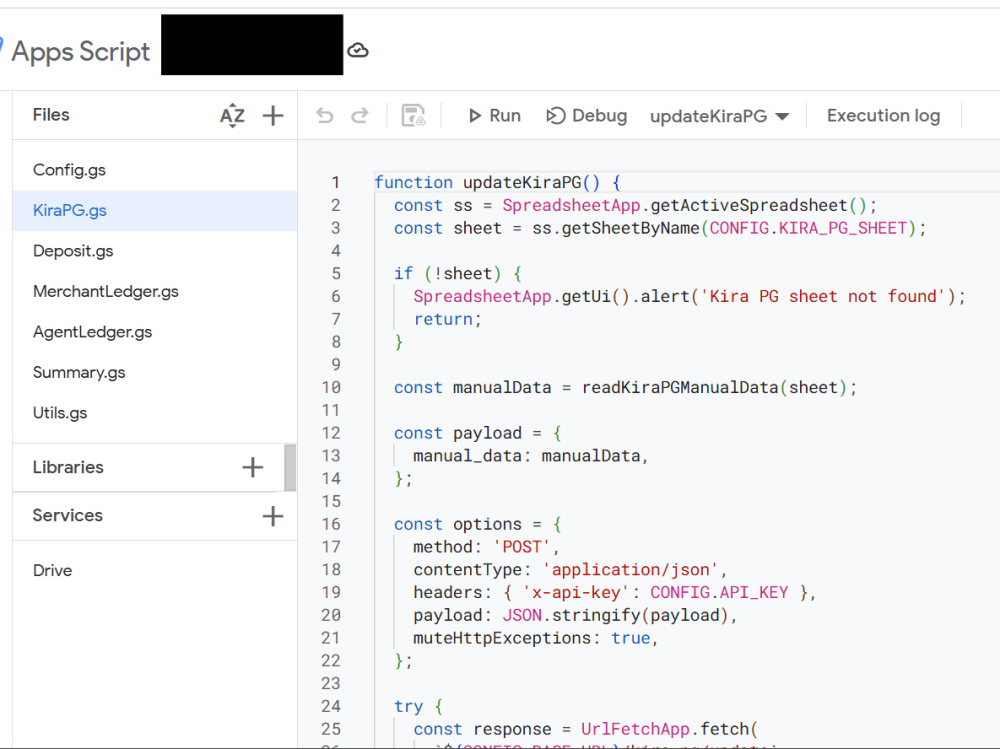Click line number 1 in gutter
The height and width of the screenshot is (749, 1000).
(335, 182)
